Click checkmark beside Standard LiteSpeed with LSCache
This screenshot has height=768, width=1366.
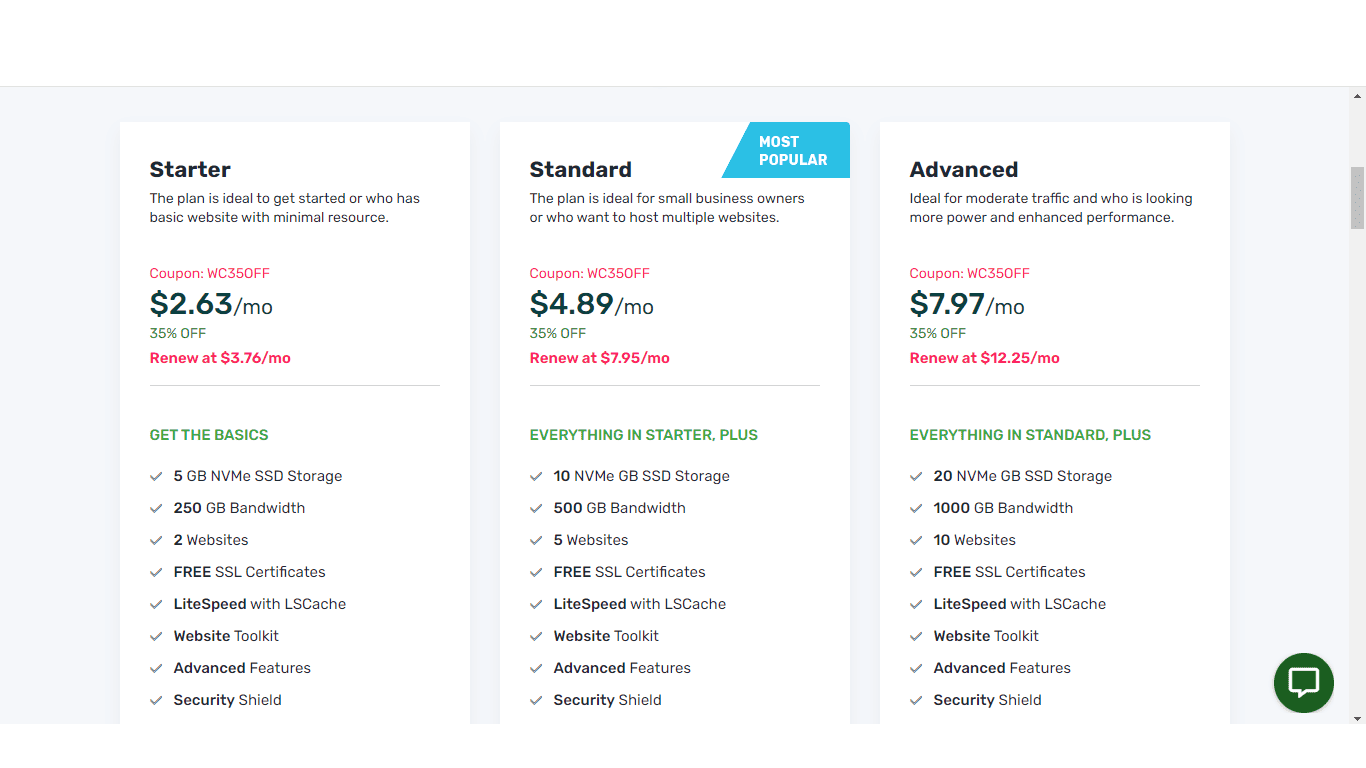pos(536,604)
